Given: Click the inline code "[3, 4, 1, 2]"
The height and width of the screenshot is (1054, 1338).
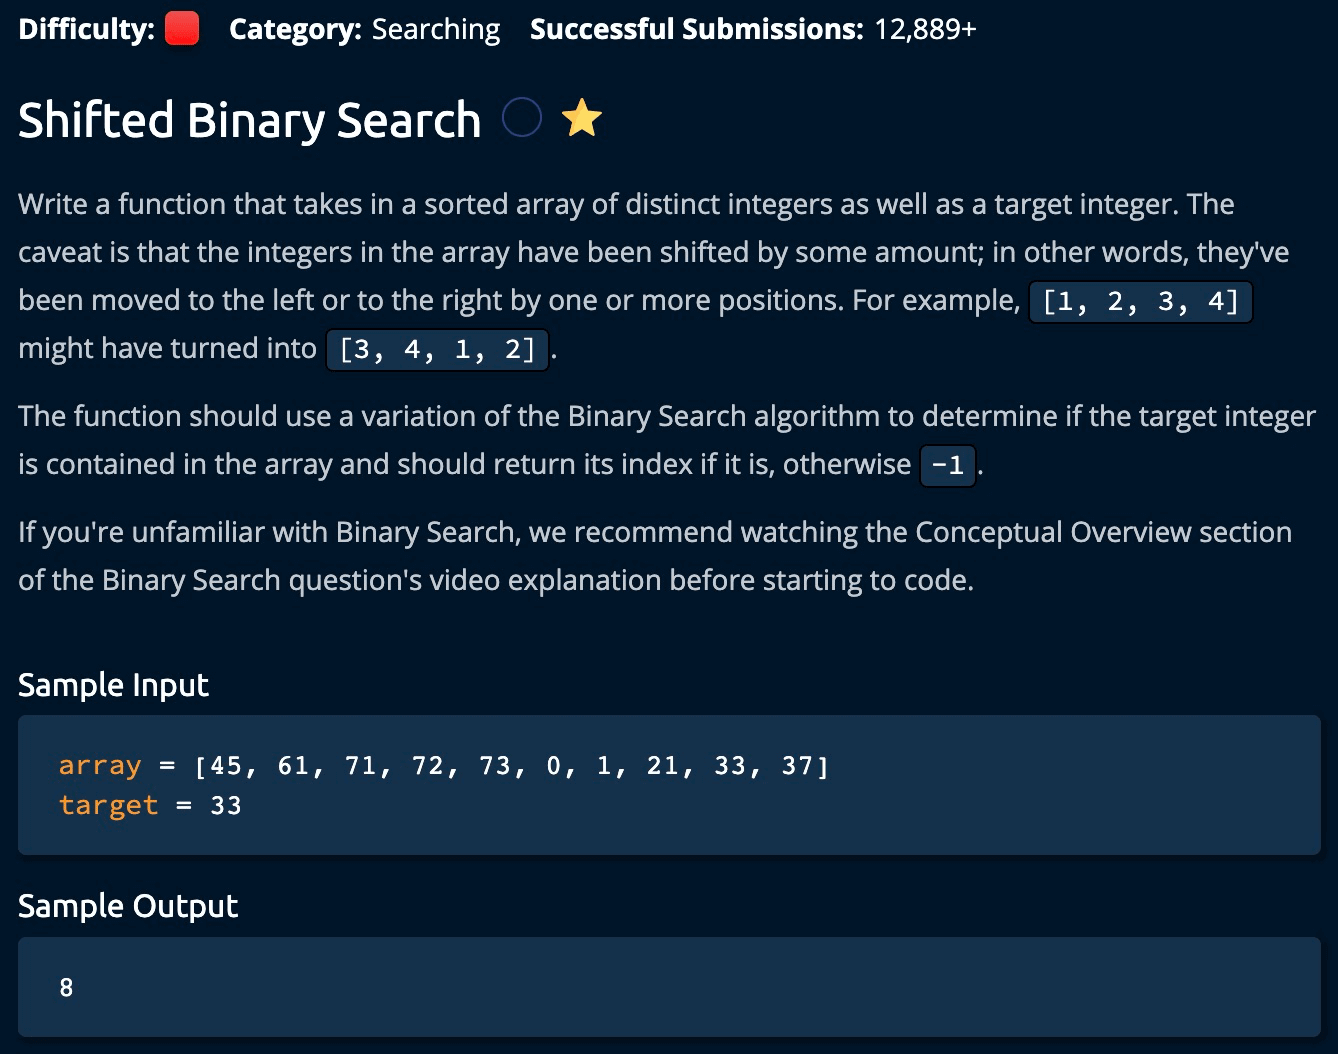Looking at the screenshot, I should click(437, 349).
